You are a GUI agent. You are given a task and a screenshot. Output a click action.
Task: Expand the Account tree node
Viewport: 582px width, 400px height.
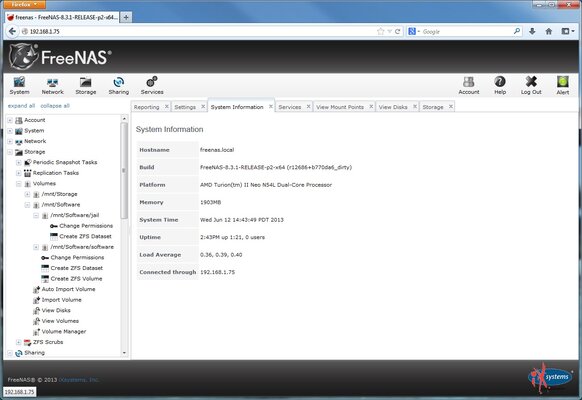coord(10,120)
